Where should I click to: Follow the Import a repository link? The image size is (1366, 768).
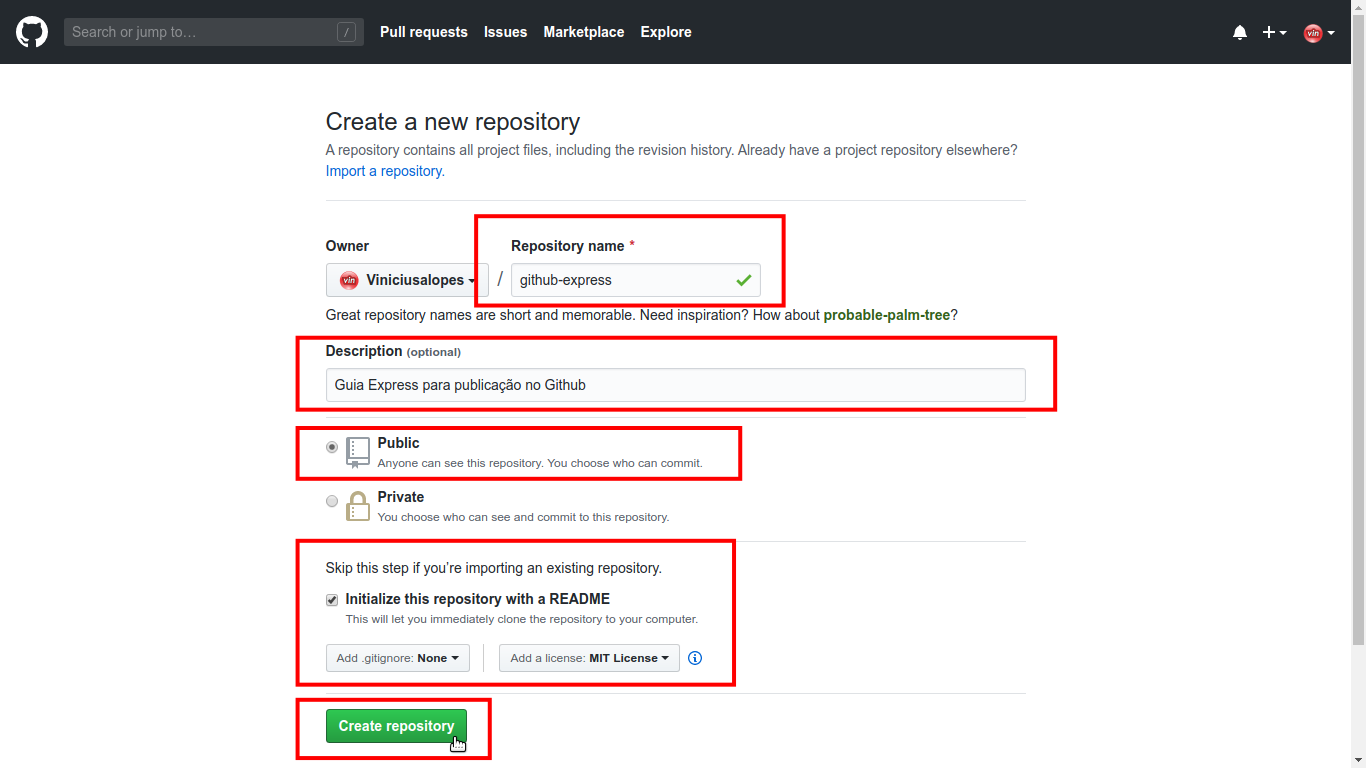point(385,171)
